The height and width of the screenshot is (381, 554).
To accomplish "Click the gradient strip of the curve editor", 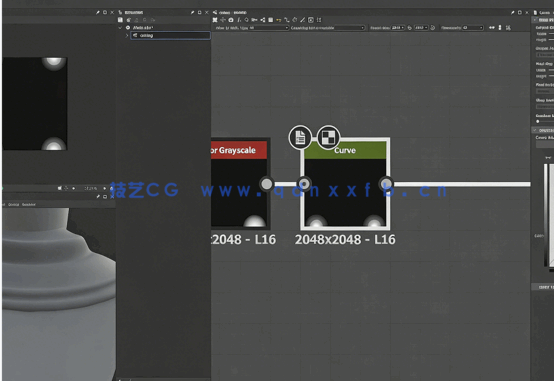I will [547, 215].
